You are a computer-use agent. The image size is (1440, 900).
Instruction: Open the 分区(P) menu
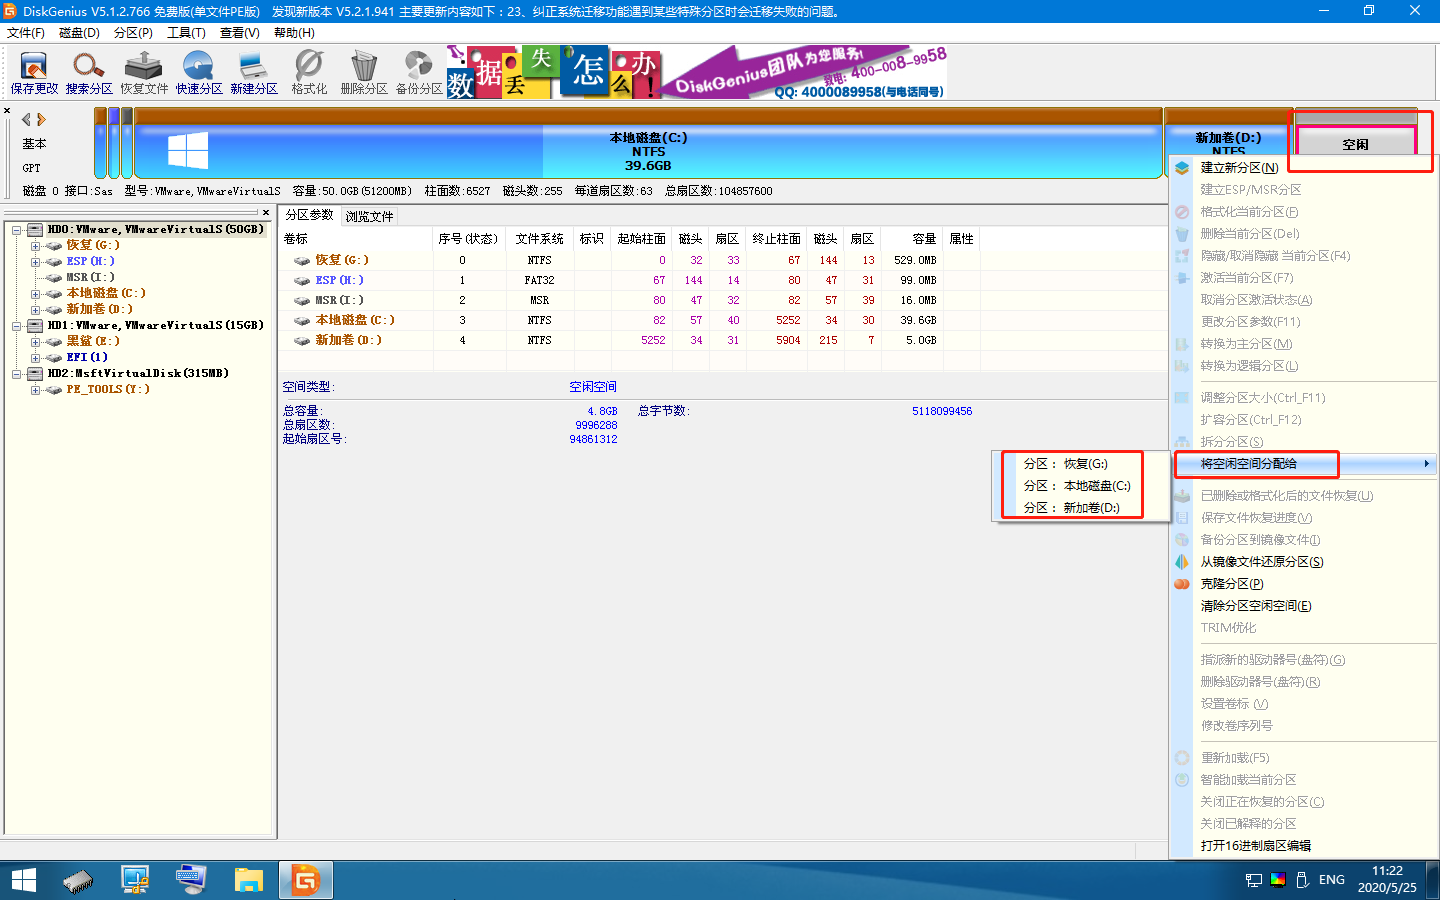pyautogui.click(x=133, y=33)
